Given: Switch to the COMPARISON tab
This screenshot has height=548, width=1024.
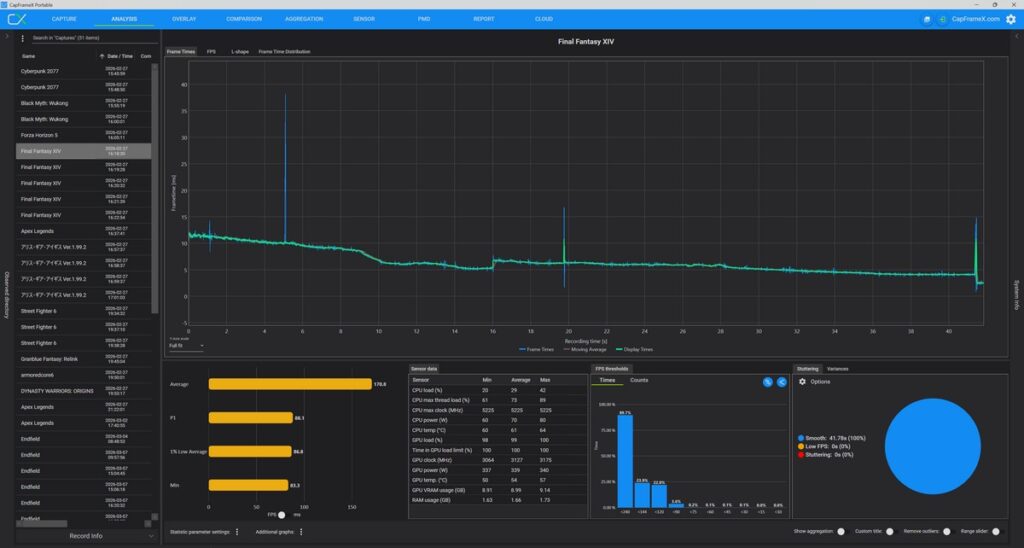Looking at the screenshot, I should point(244,19).
